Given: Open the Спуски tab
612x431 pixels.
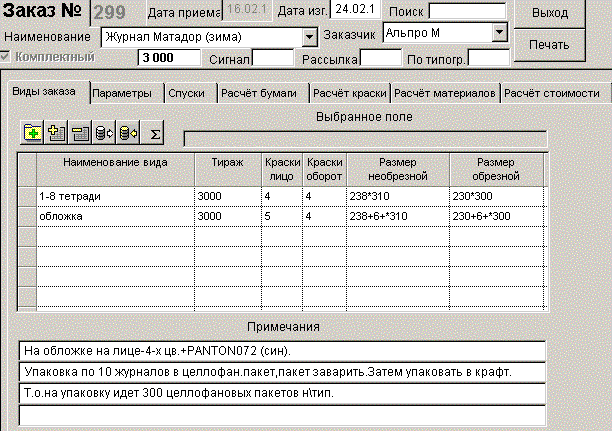Looking at the screenshot, I should pyautogui.click(x=187, y=93).
